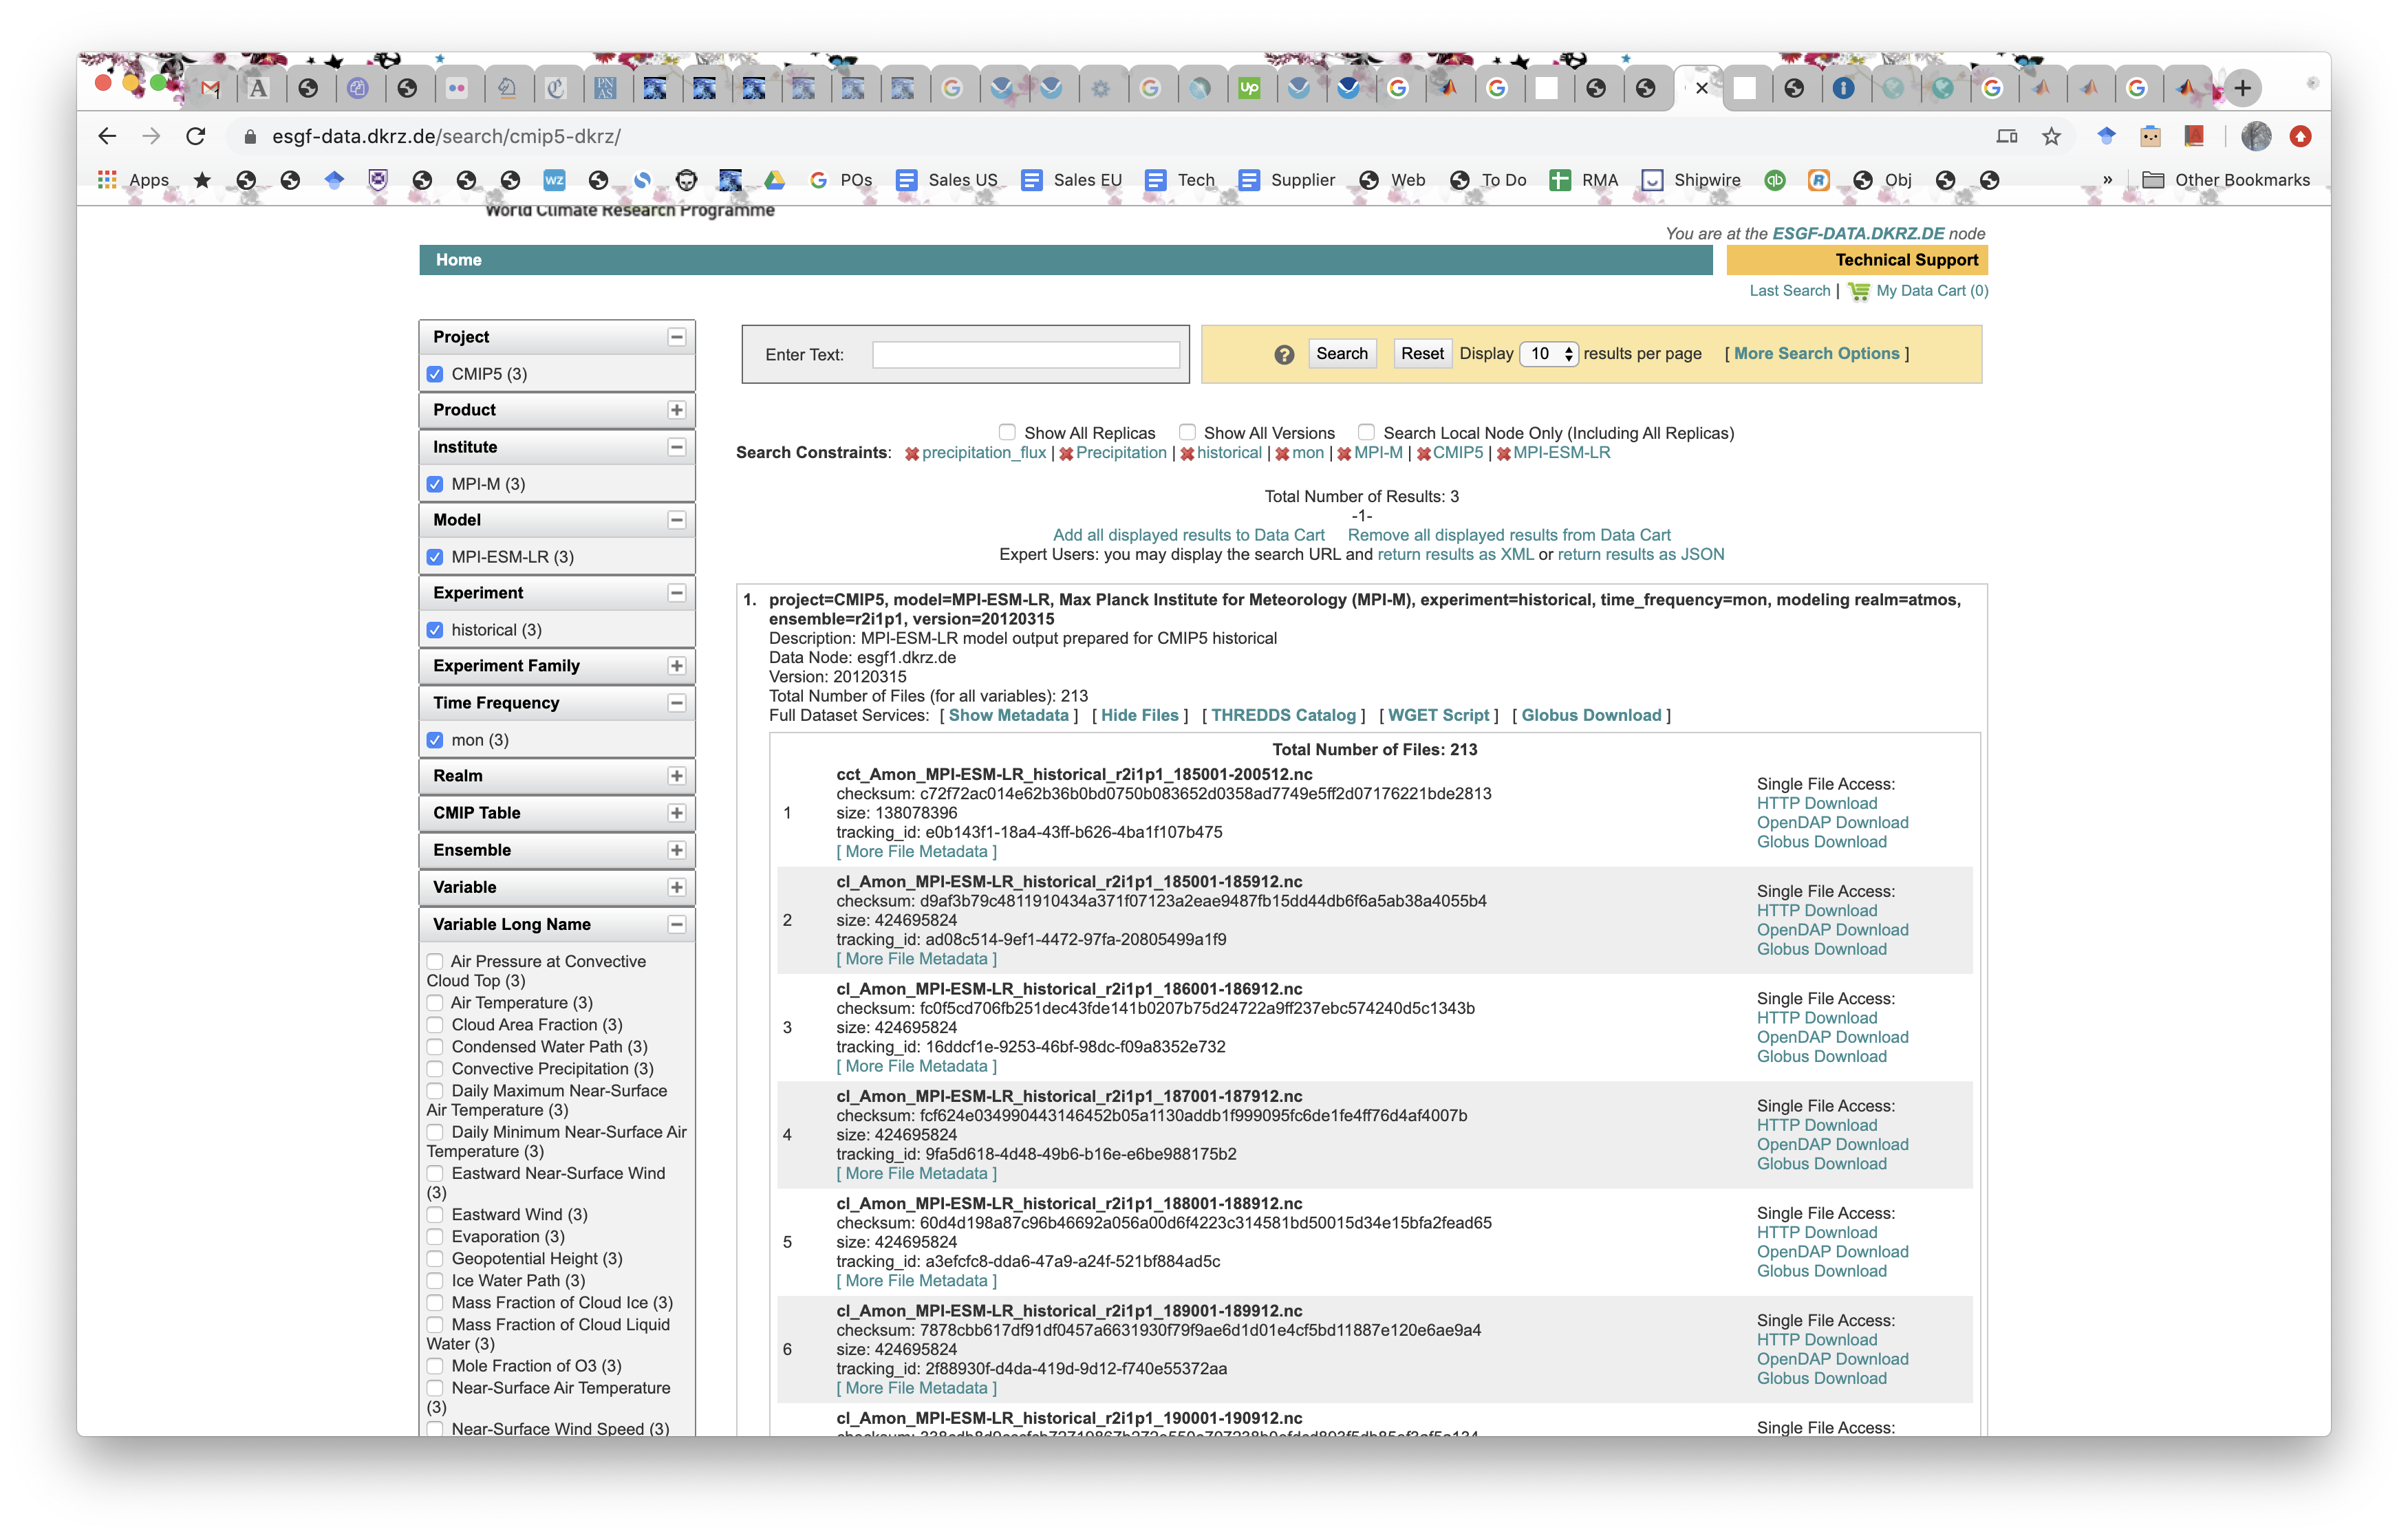Open the Technical Support tab
The width and height of the screenshot is (2408, 1538).
1906,260
